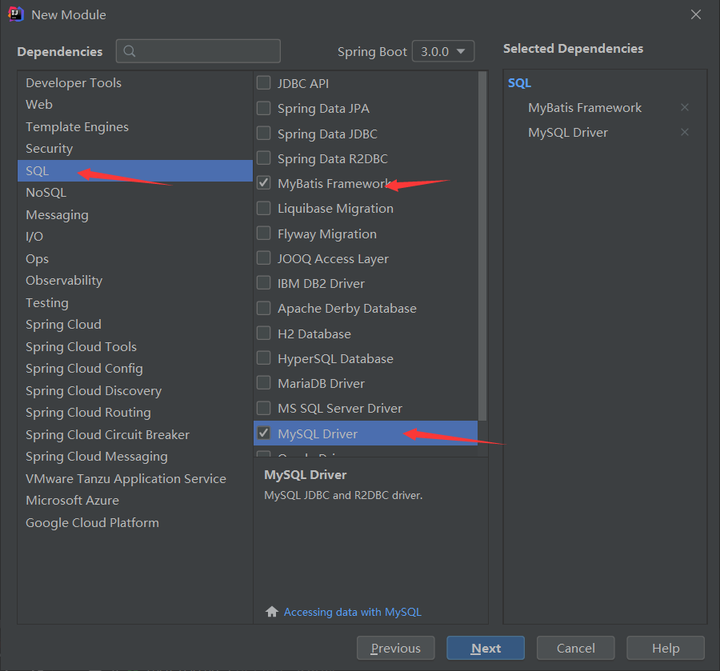Open the Accessing data with MySQL link
The image size is (720, 671).
point(352,612)
